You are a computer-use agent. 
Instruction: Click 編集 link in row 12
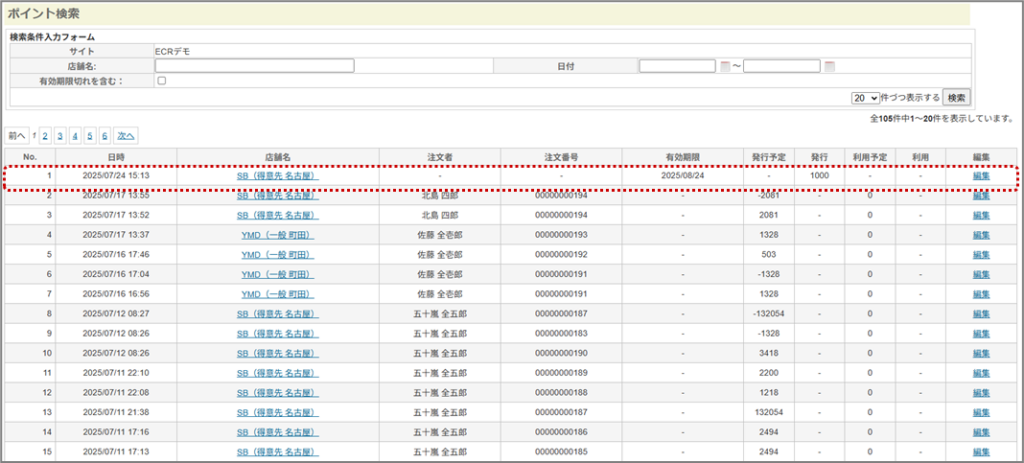tap(981, 392)
